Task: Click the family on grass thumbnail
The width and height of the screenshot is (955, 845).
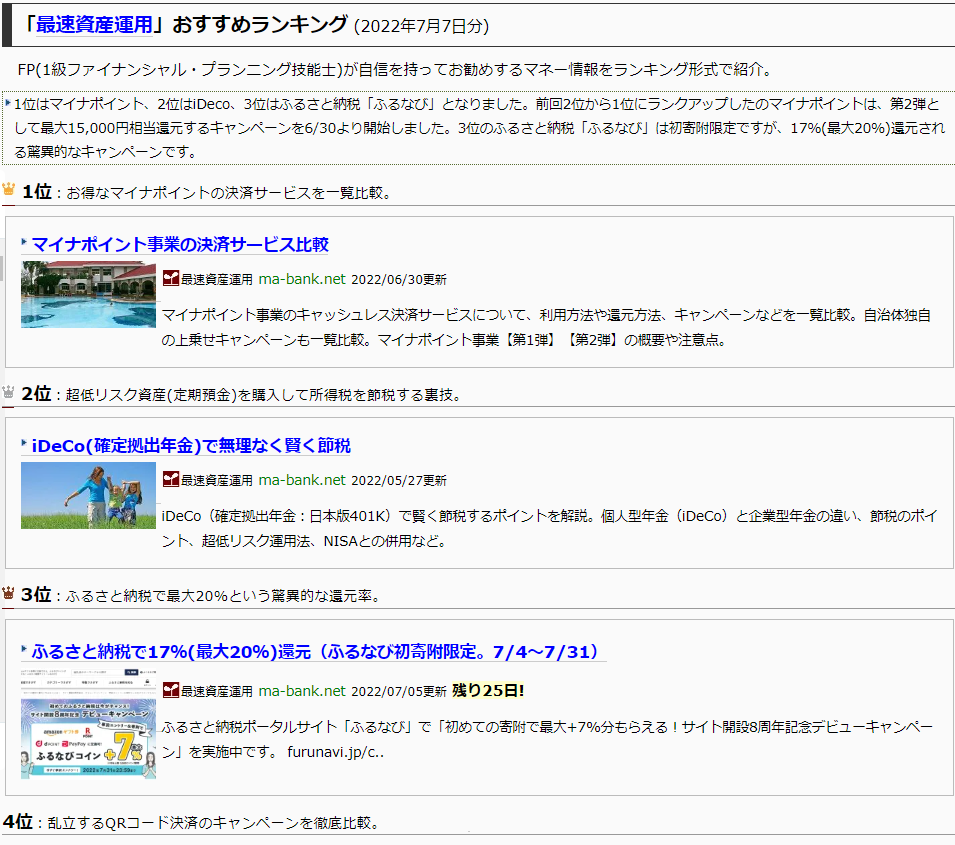Action: [88, 495]
